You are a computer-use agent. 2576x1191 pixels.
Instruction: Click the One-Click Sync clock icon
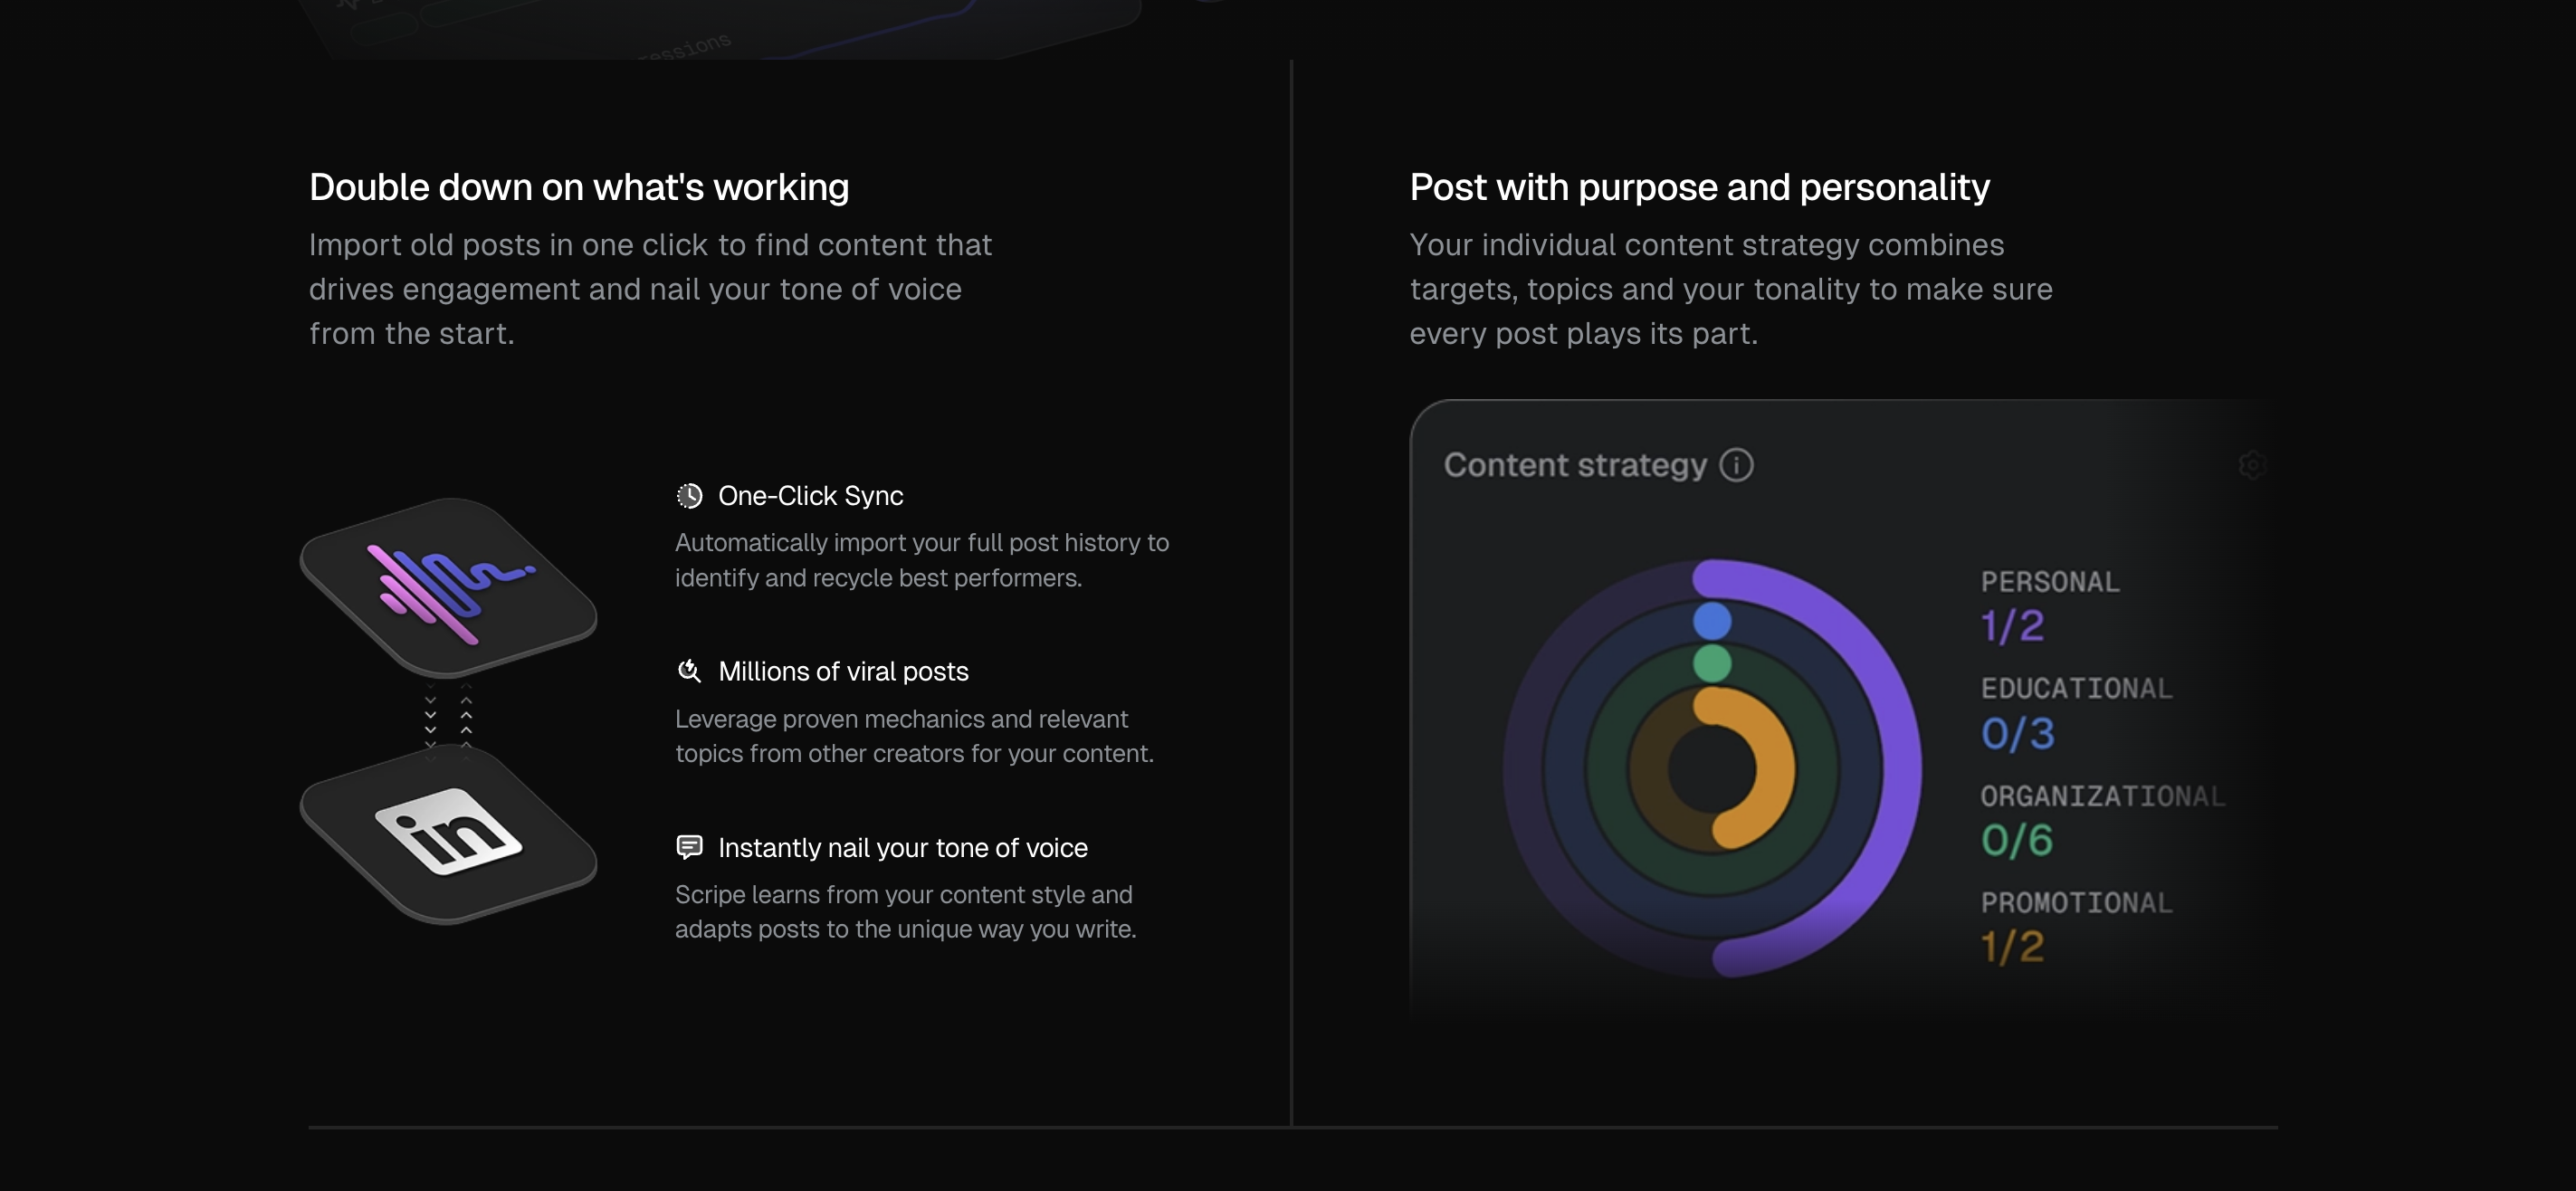690,495
